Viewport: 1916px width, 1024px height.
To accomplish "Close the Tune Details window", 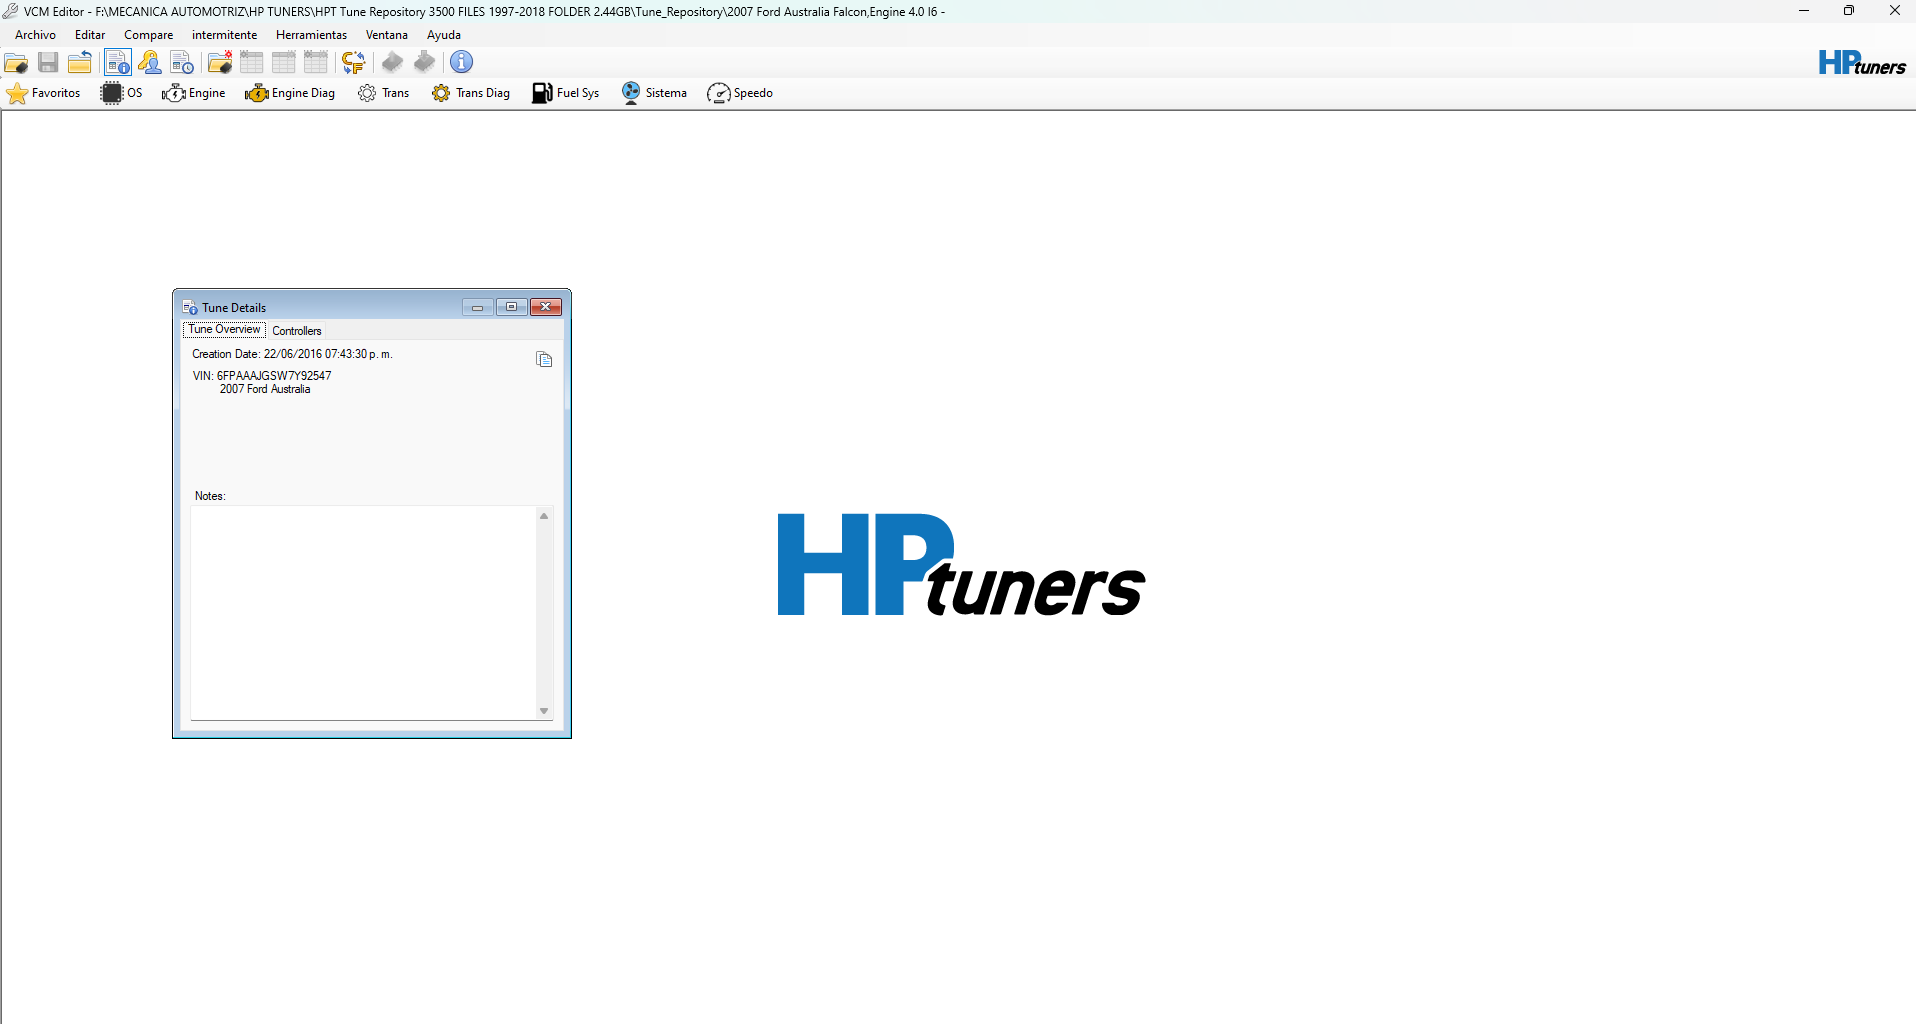I will (x=546, y=307).
